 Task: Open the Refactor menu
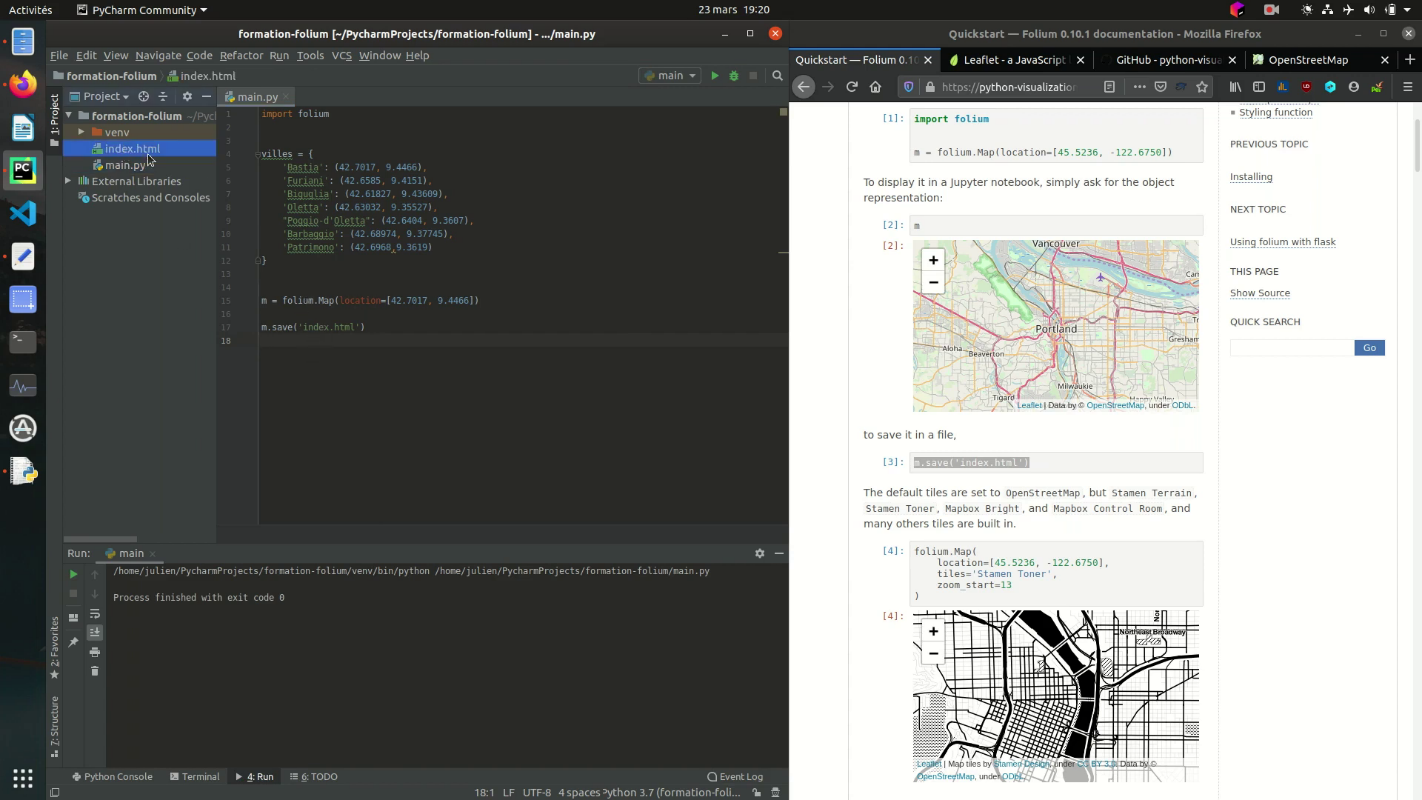[x=241, y=56]
